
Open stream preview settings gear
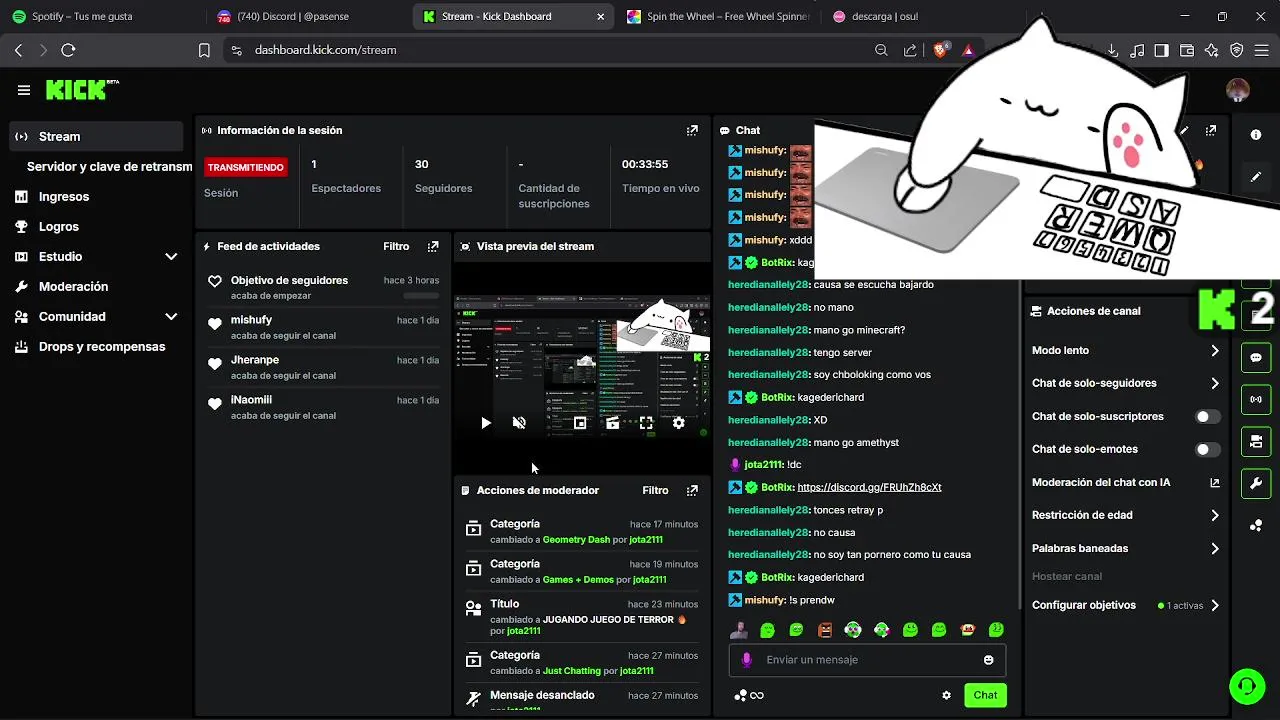point(679,423)
